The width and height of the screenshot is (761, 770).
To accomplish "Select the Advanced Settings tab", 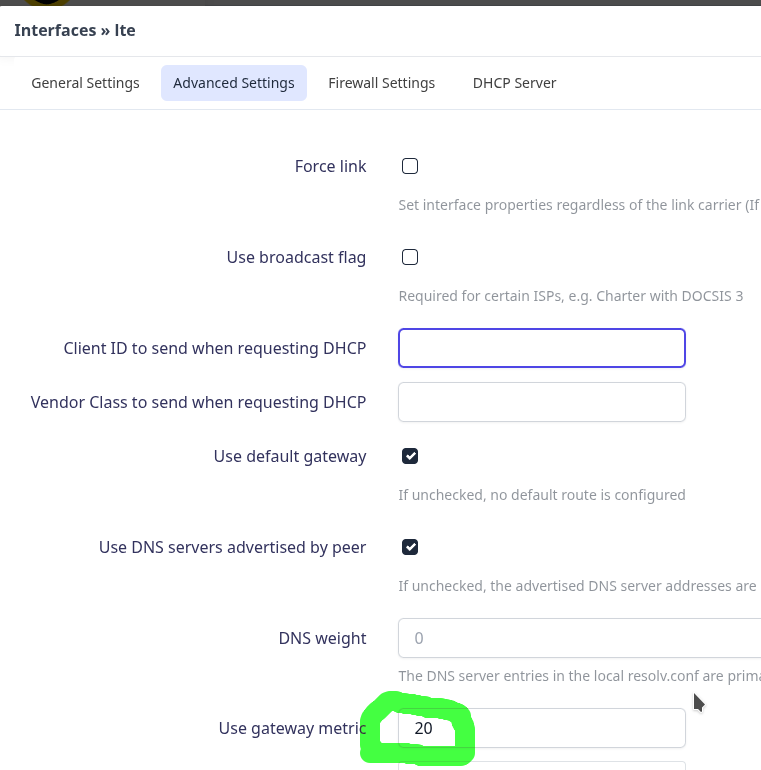I will [234, 83].
